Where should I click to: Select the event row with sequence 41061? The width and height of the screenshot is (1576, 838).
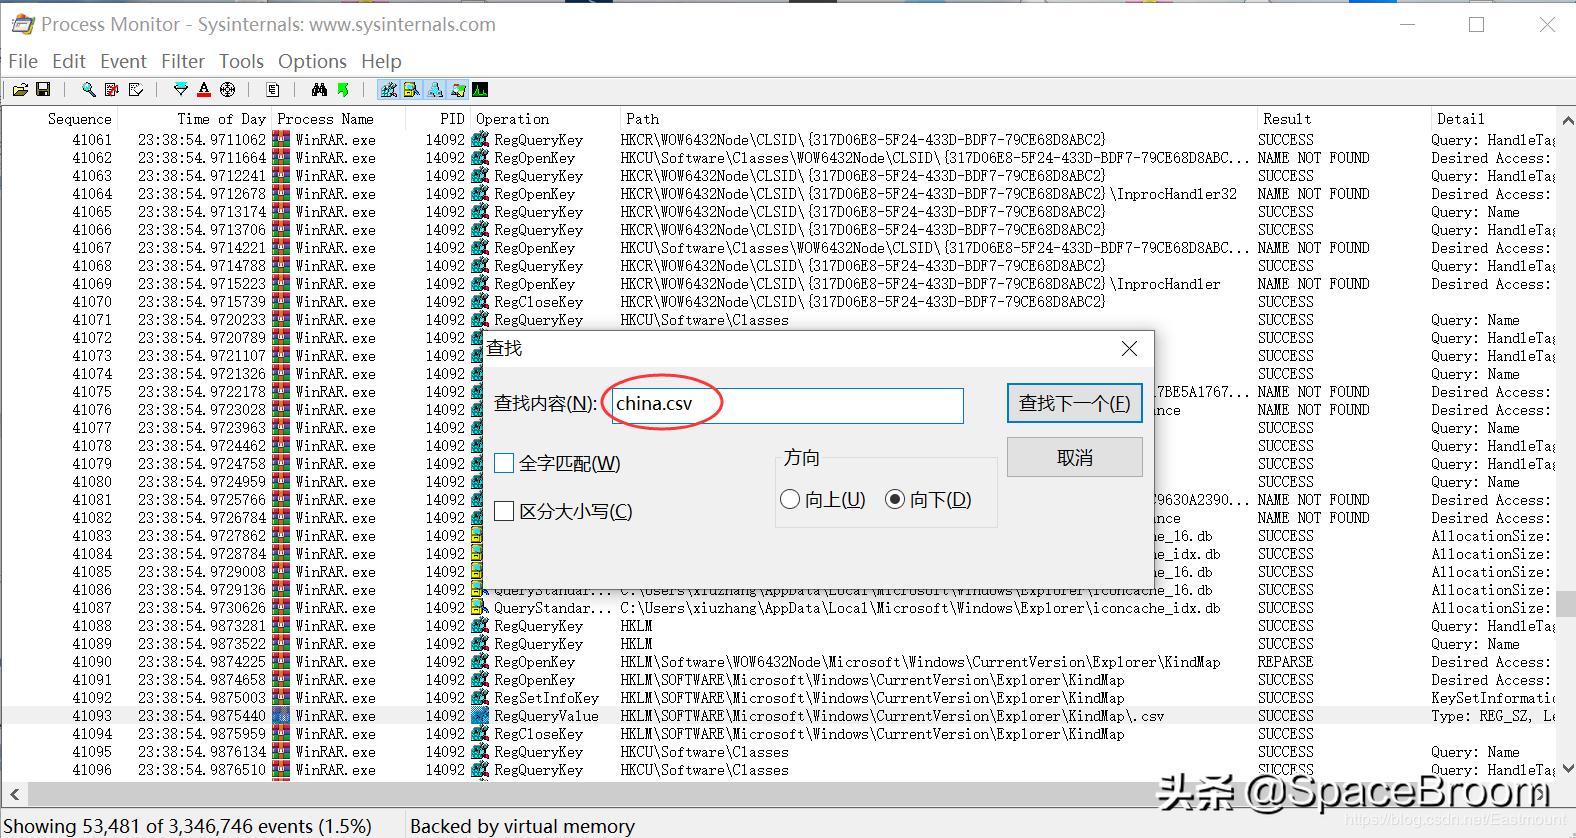pyautogui.click(x=778, y=140)
